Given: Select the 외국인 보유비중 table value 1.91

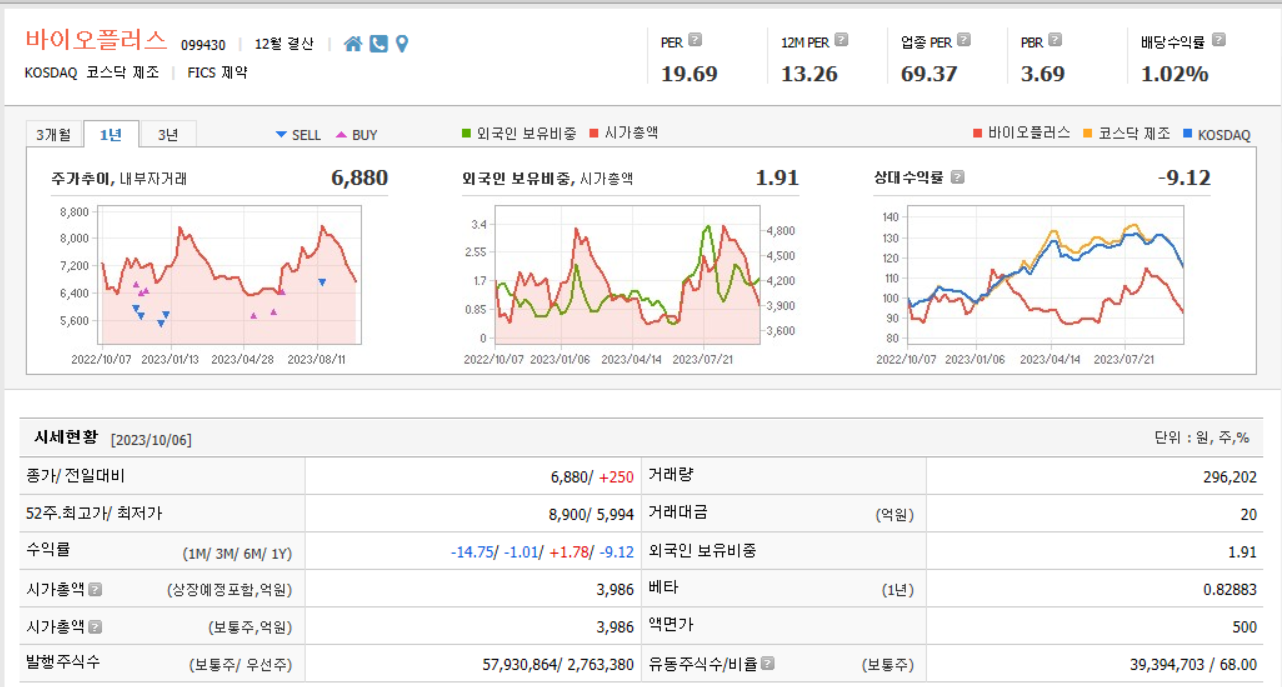Looking at the screenshot, I should pos(1243,552).
